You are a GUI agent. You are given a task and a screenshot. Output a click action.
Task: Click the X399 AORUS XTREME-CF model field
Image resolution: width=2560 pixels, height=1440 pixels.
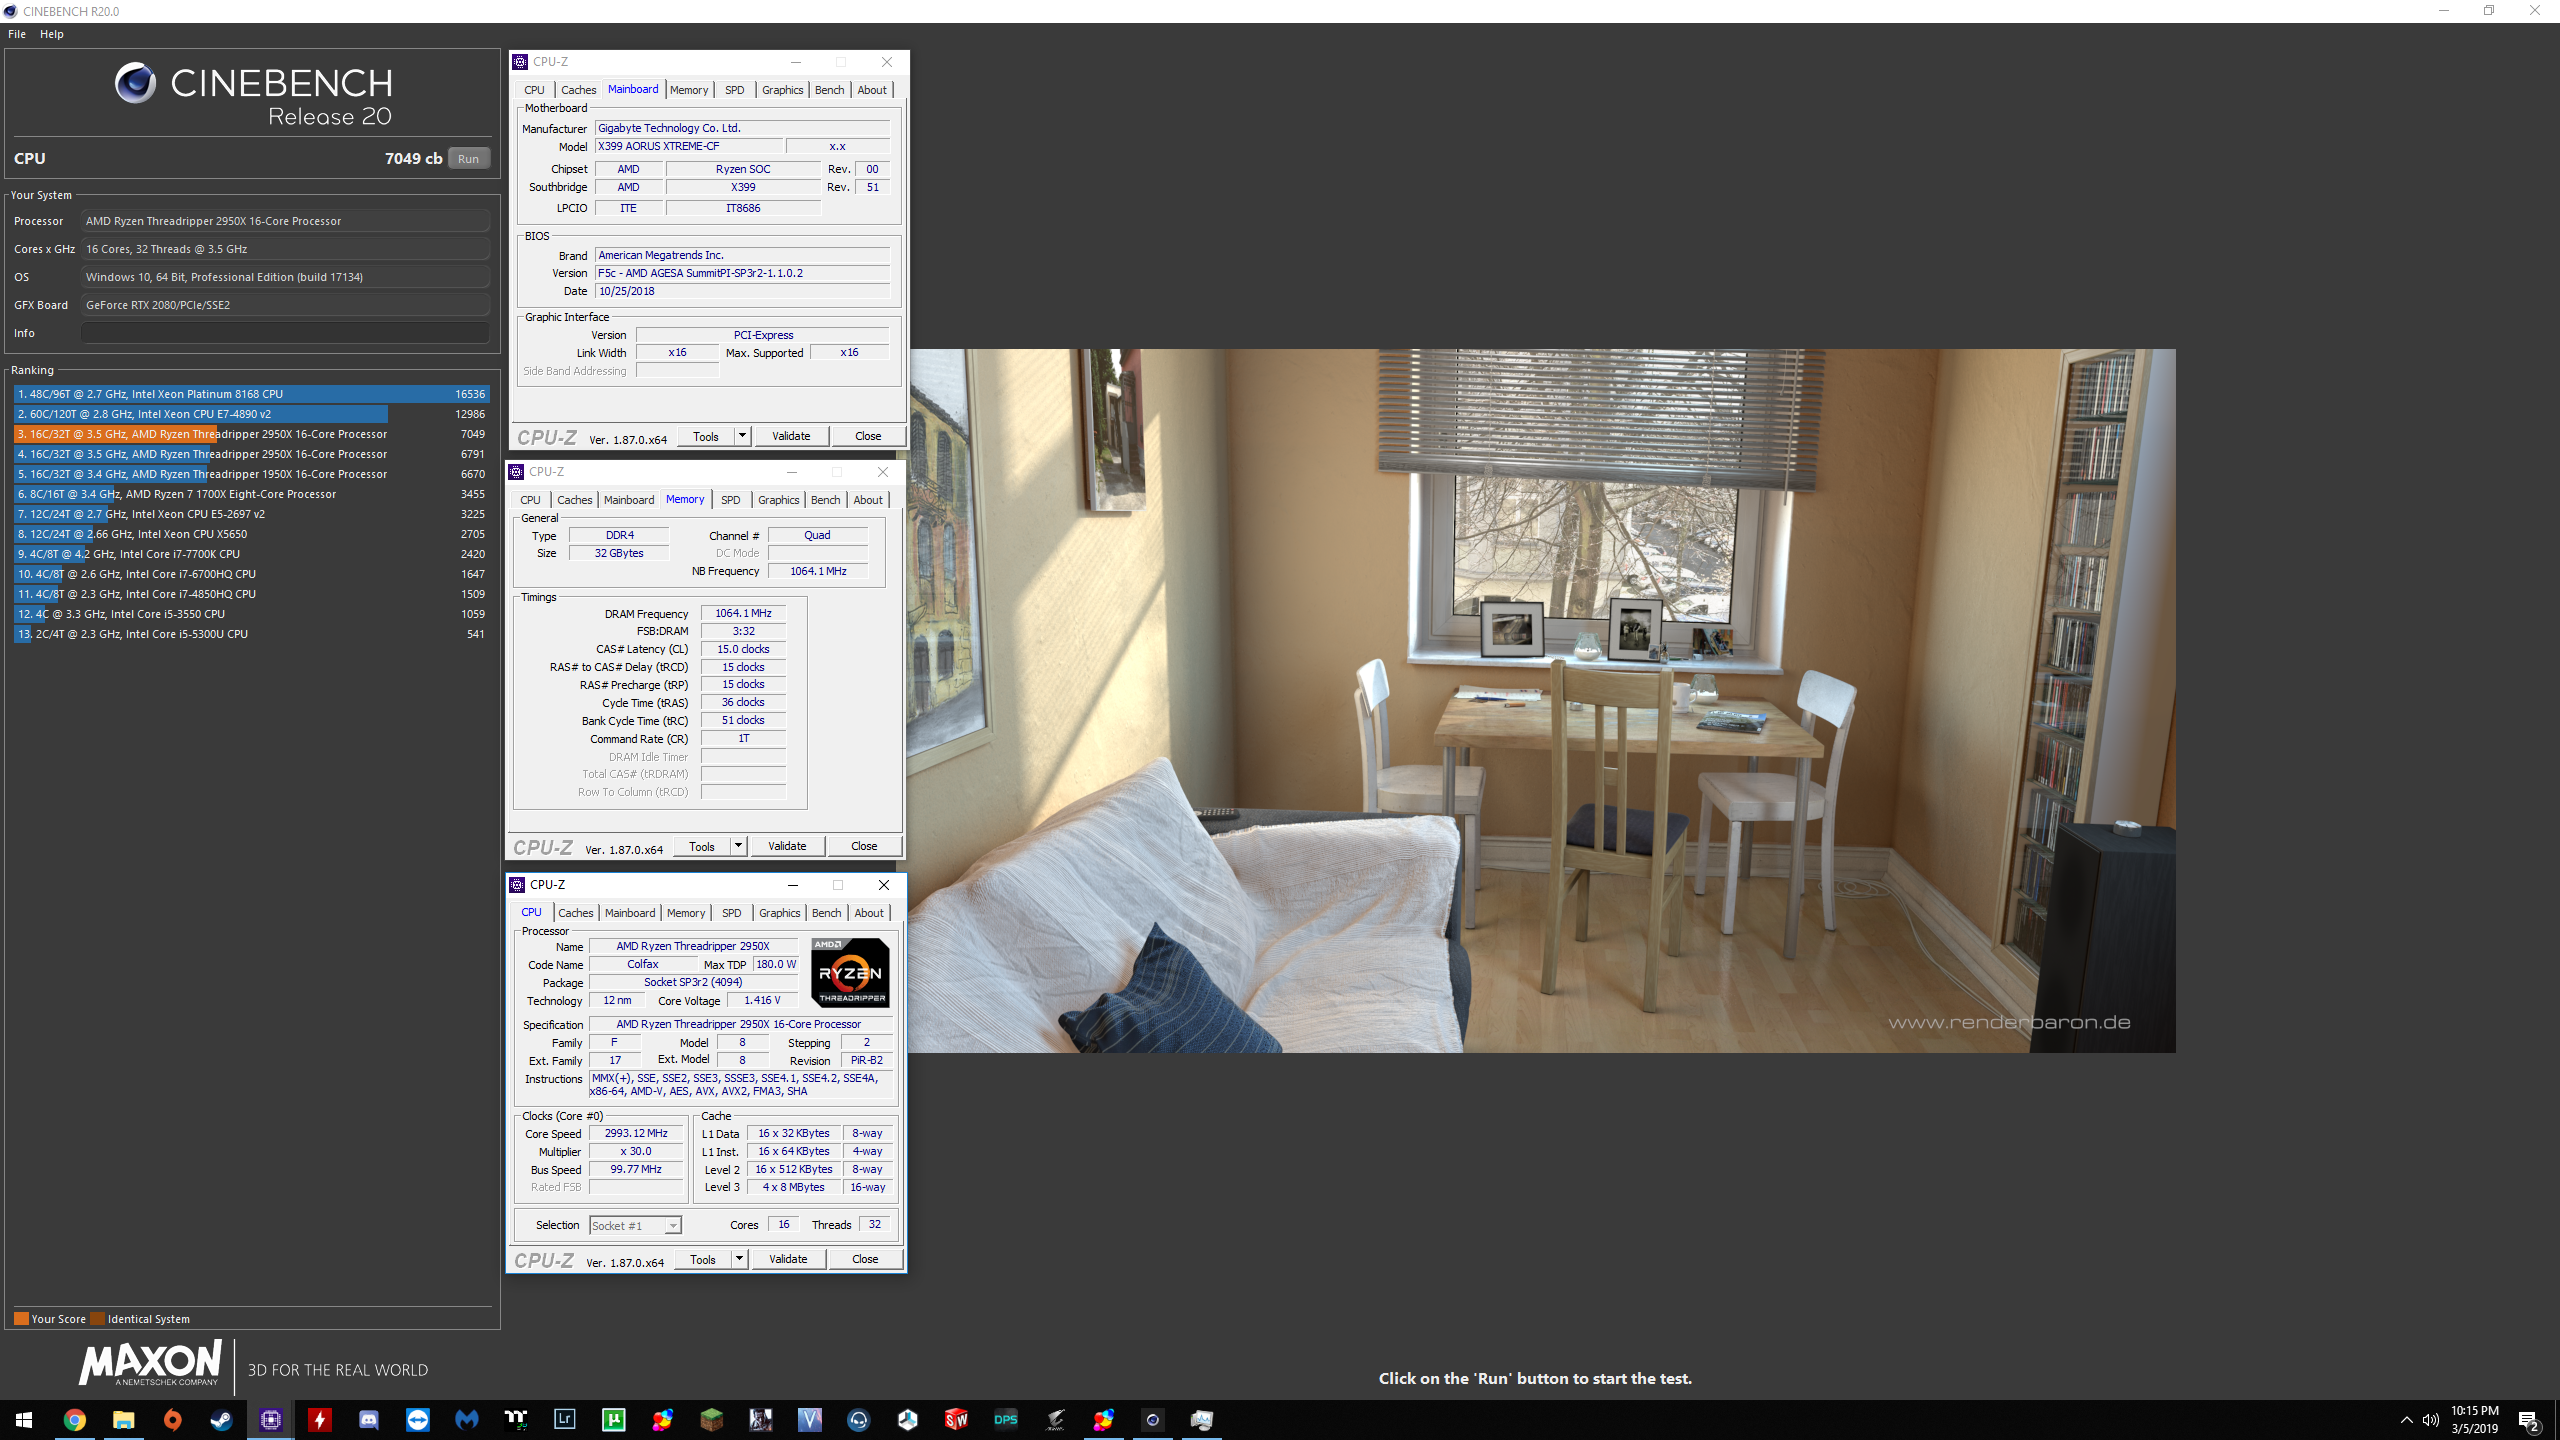click(689, 146)
